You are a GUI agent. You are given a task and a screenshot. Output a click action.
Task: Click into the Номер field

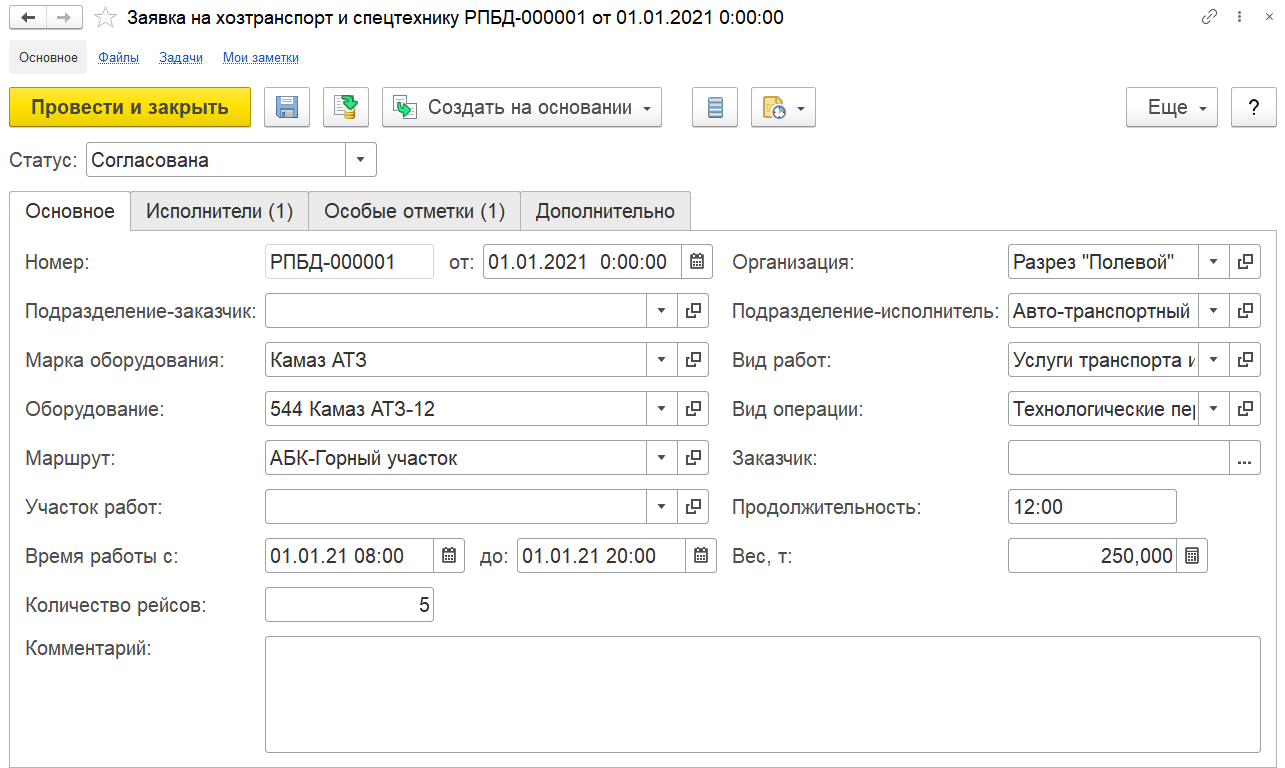click(x=349, y=262)
